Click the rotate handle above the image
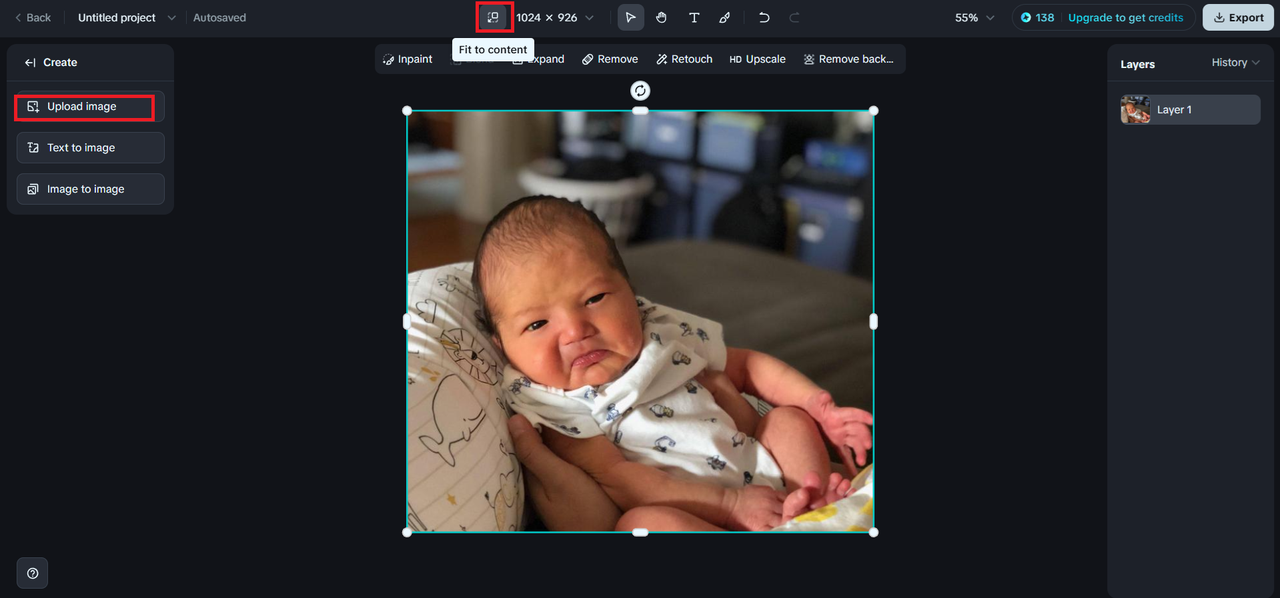The height and width of the screenshot is (598, 1280). pos(640,91)
